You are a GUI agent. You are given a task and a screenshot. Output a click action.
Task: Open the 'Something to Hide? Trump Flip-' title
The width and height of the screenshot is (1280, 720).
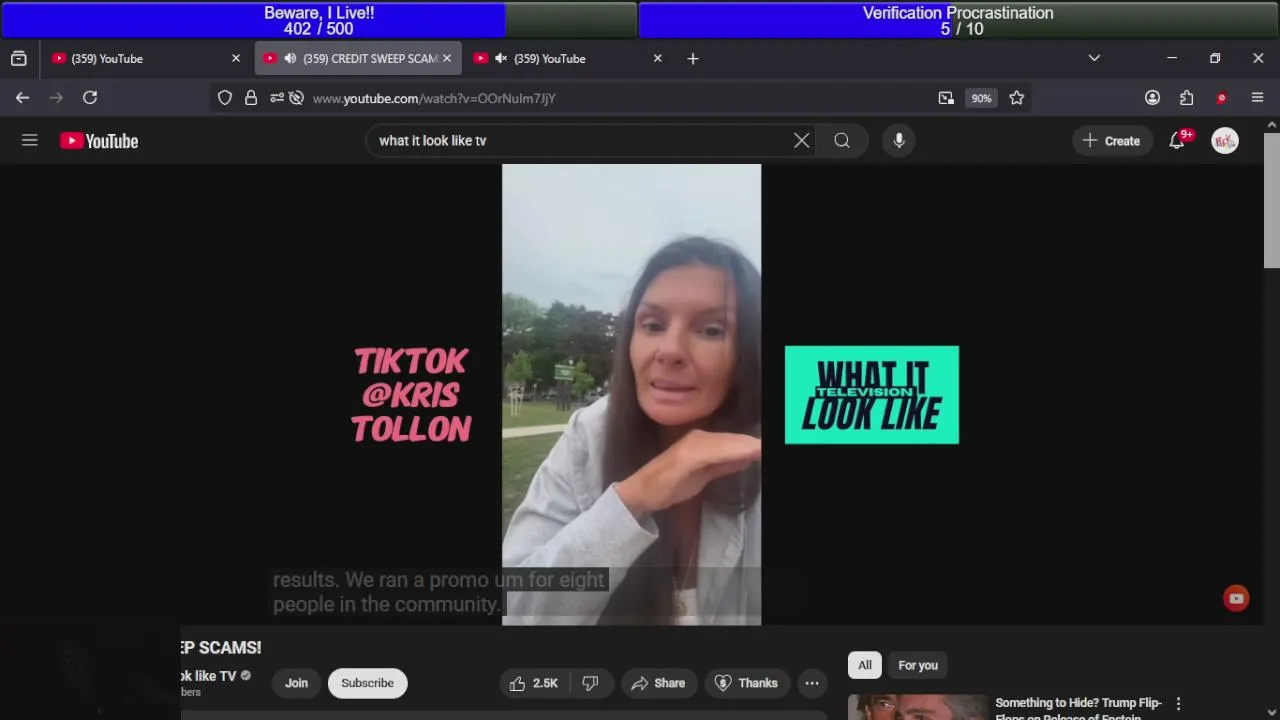1078,703
